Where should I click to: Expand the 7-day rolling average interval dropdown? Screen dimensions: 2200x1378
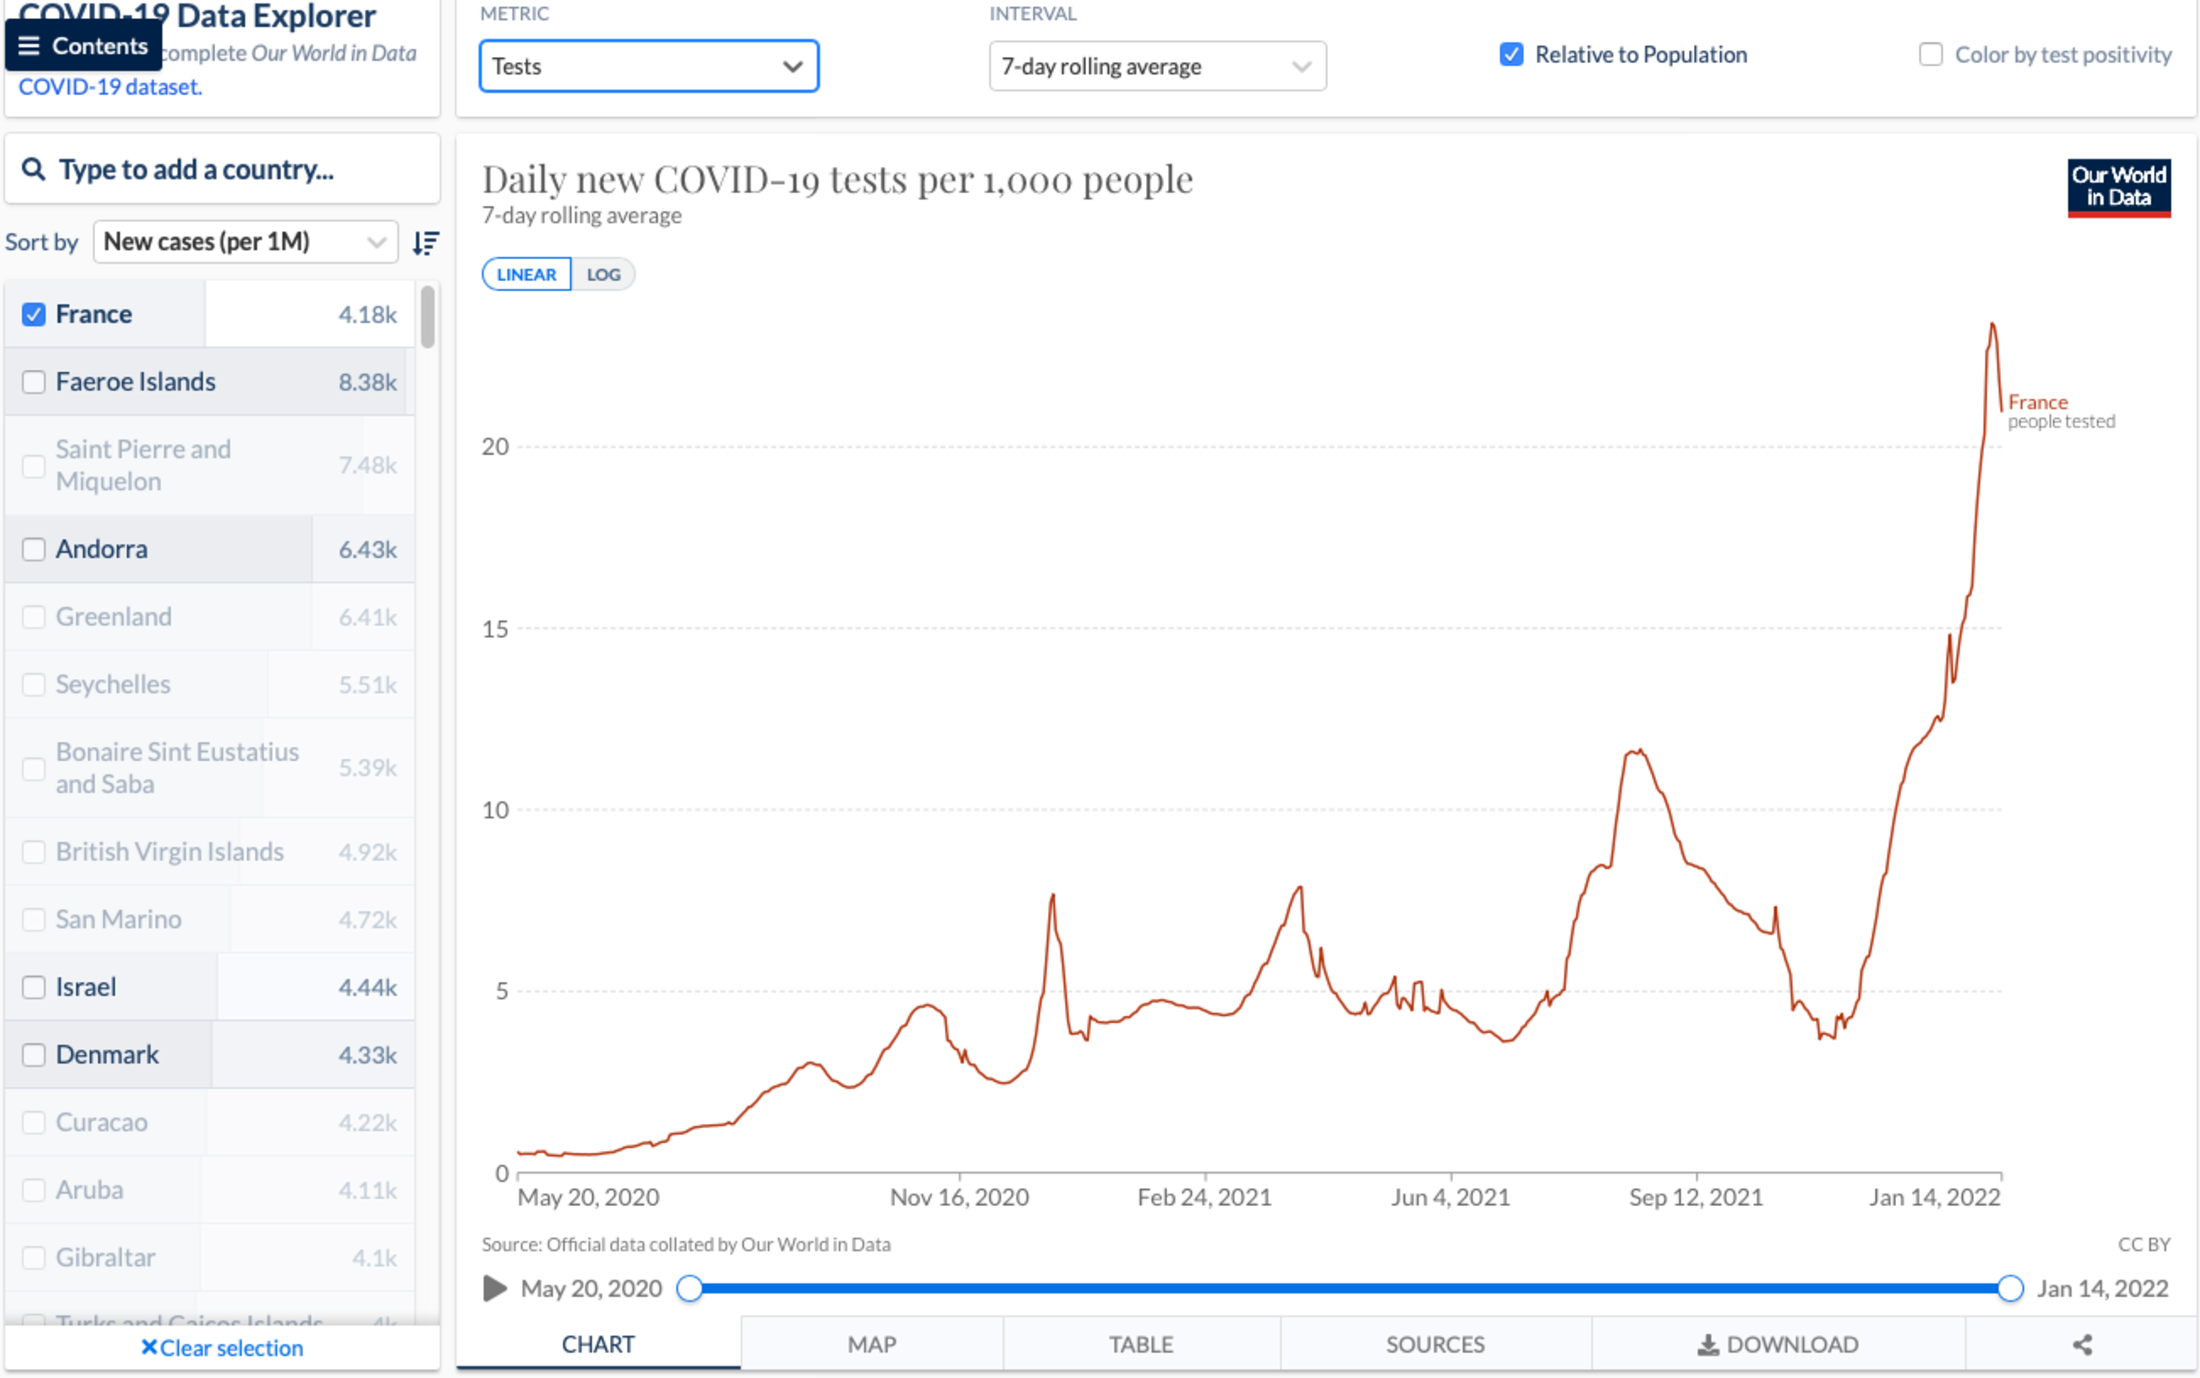pyautogui.click(x=1157, y=66)
